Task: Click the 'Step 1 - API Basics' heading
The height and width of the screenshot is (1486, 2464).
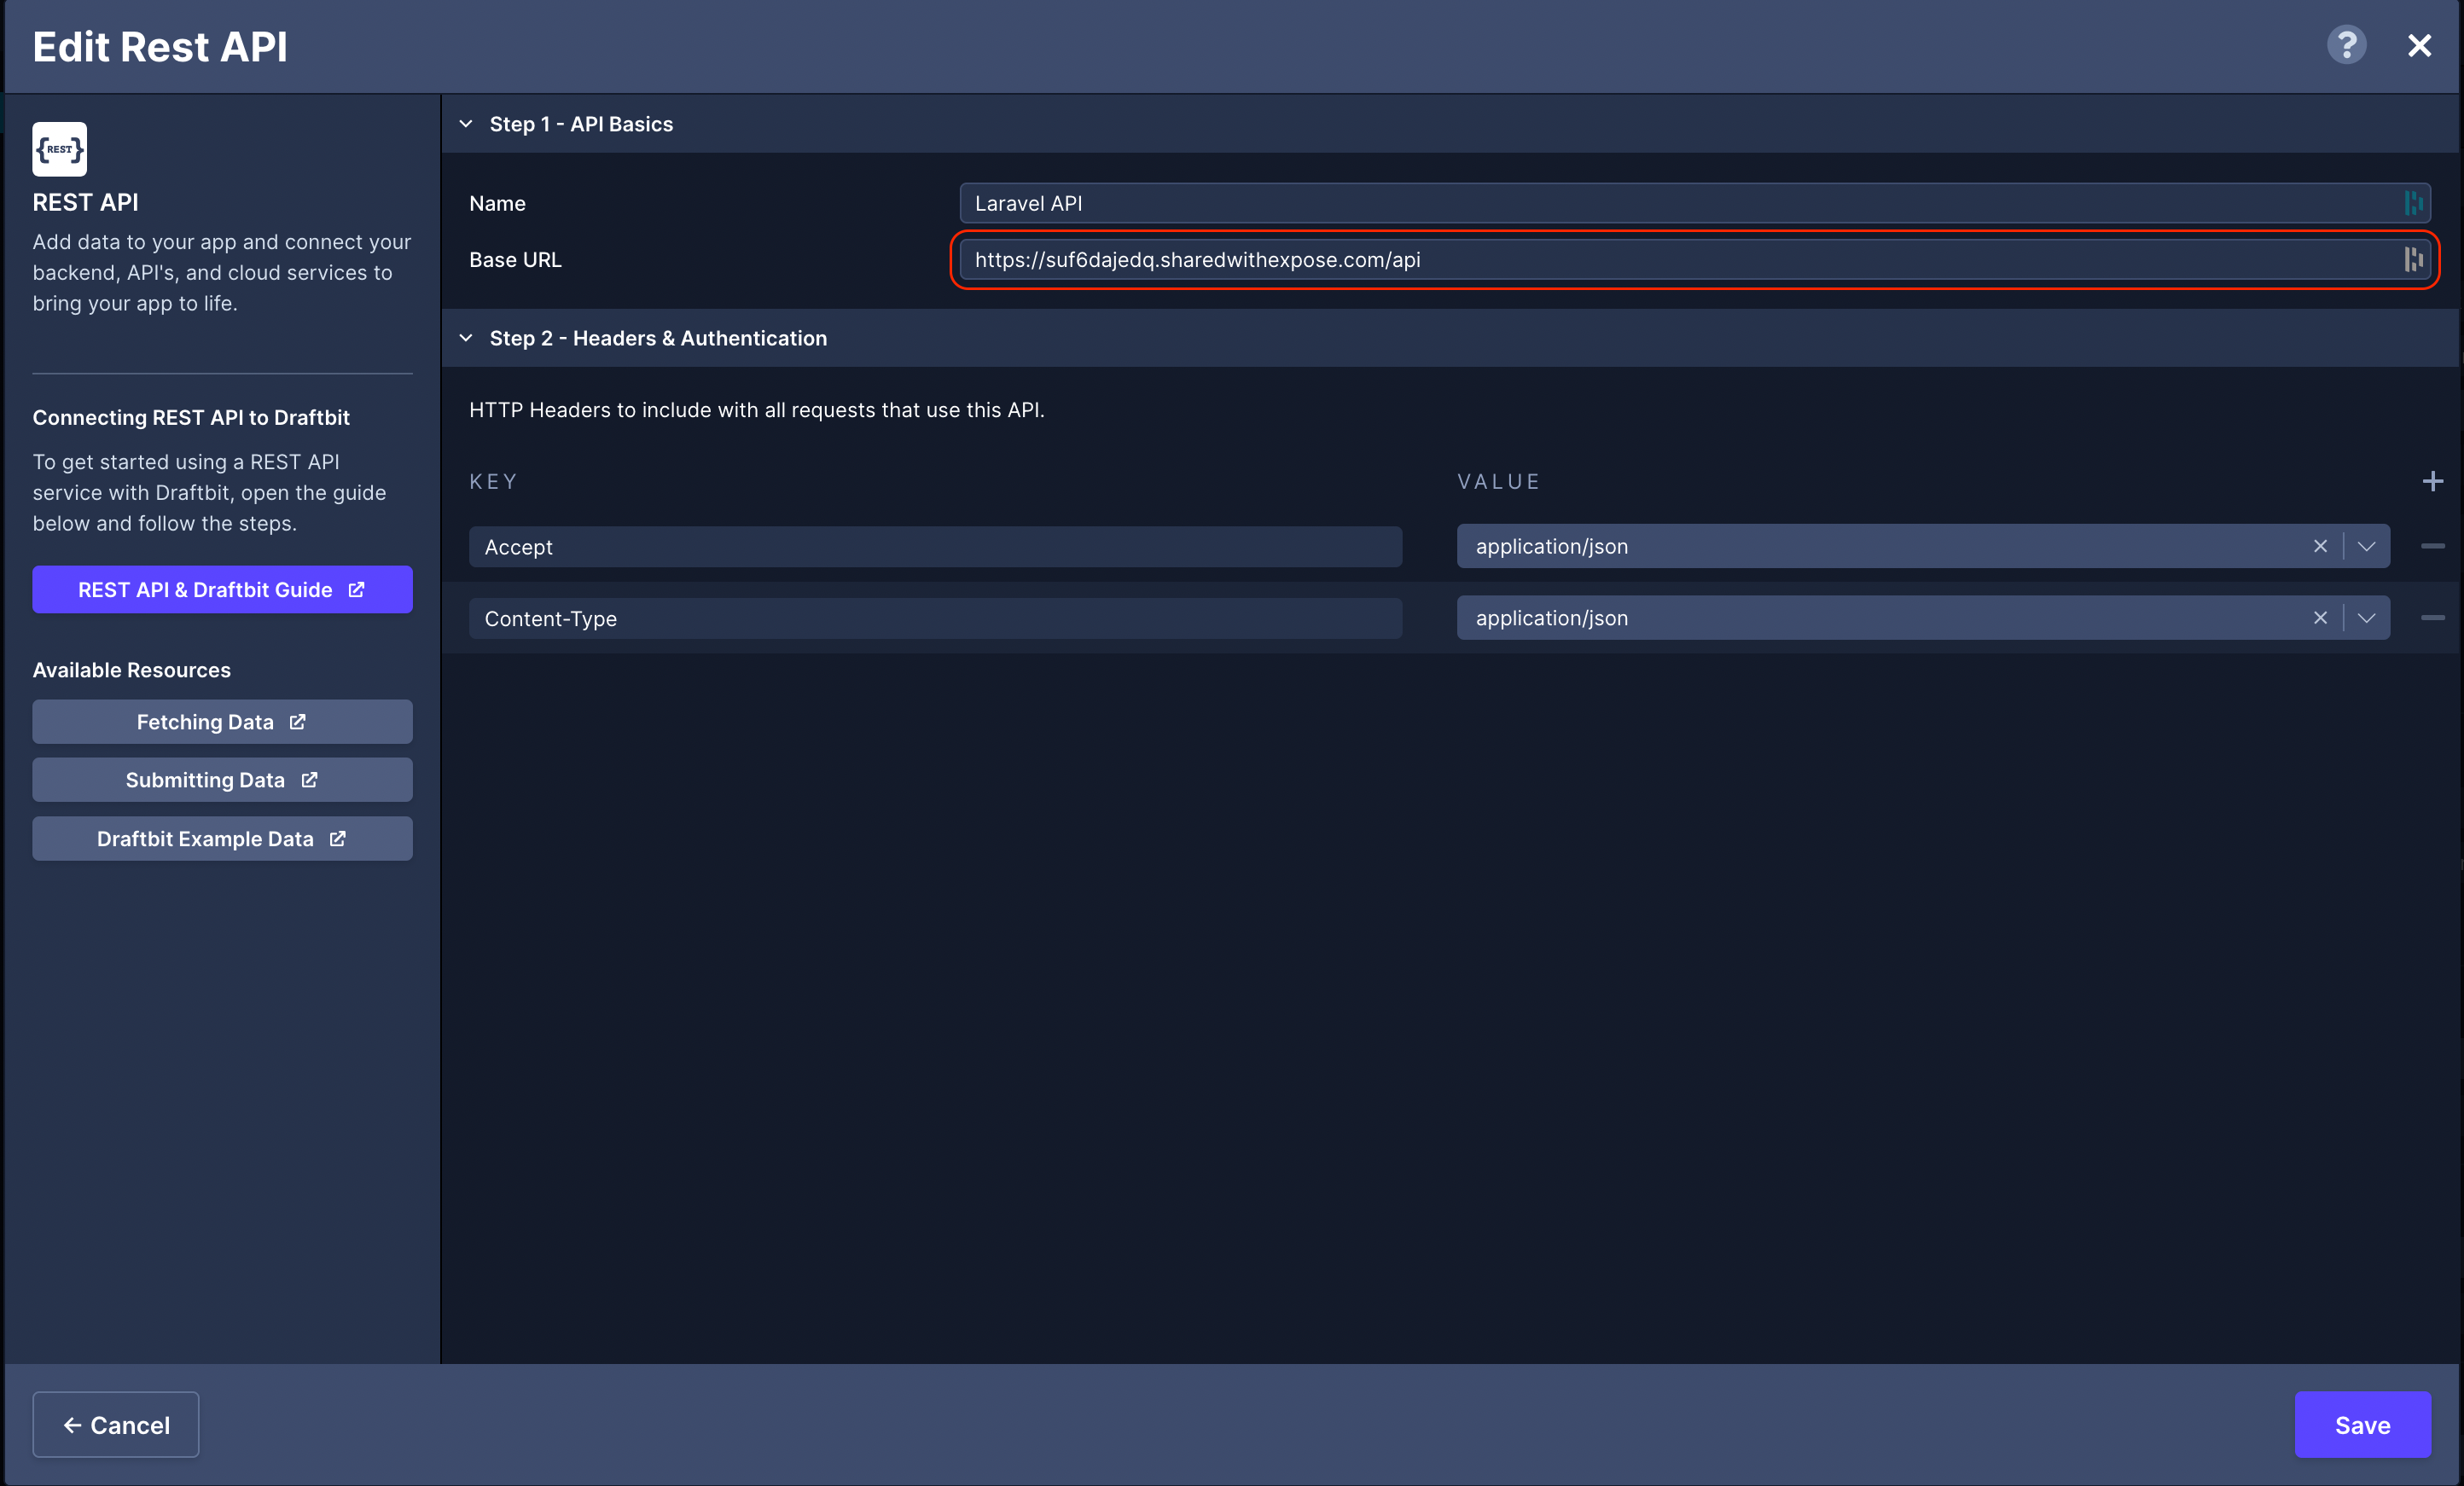Action: [x=581, y=124]
